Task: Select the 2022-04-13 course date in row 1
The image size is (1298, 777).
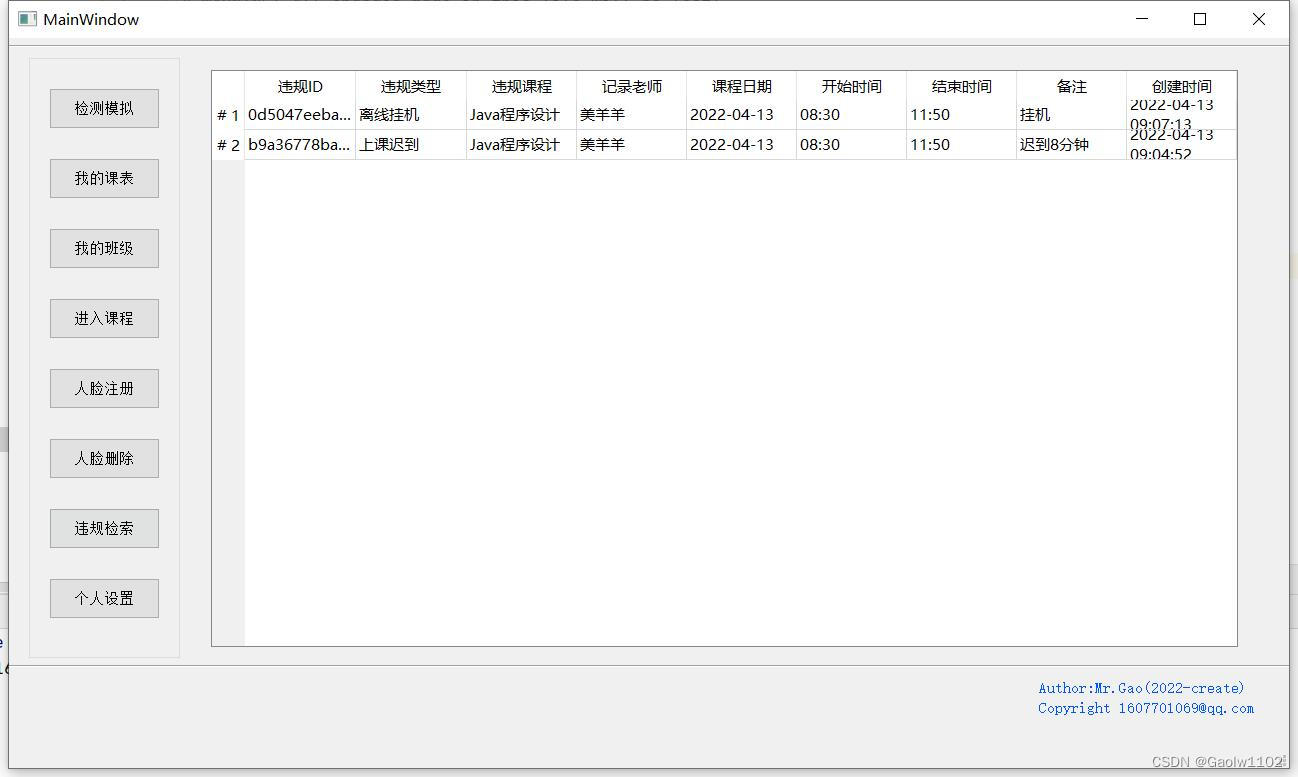Action: click(741, 115)
